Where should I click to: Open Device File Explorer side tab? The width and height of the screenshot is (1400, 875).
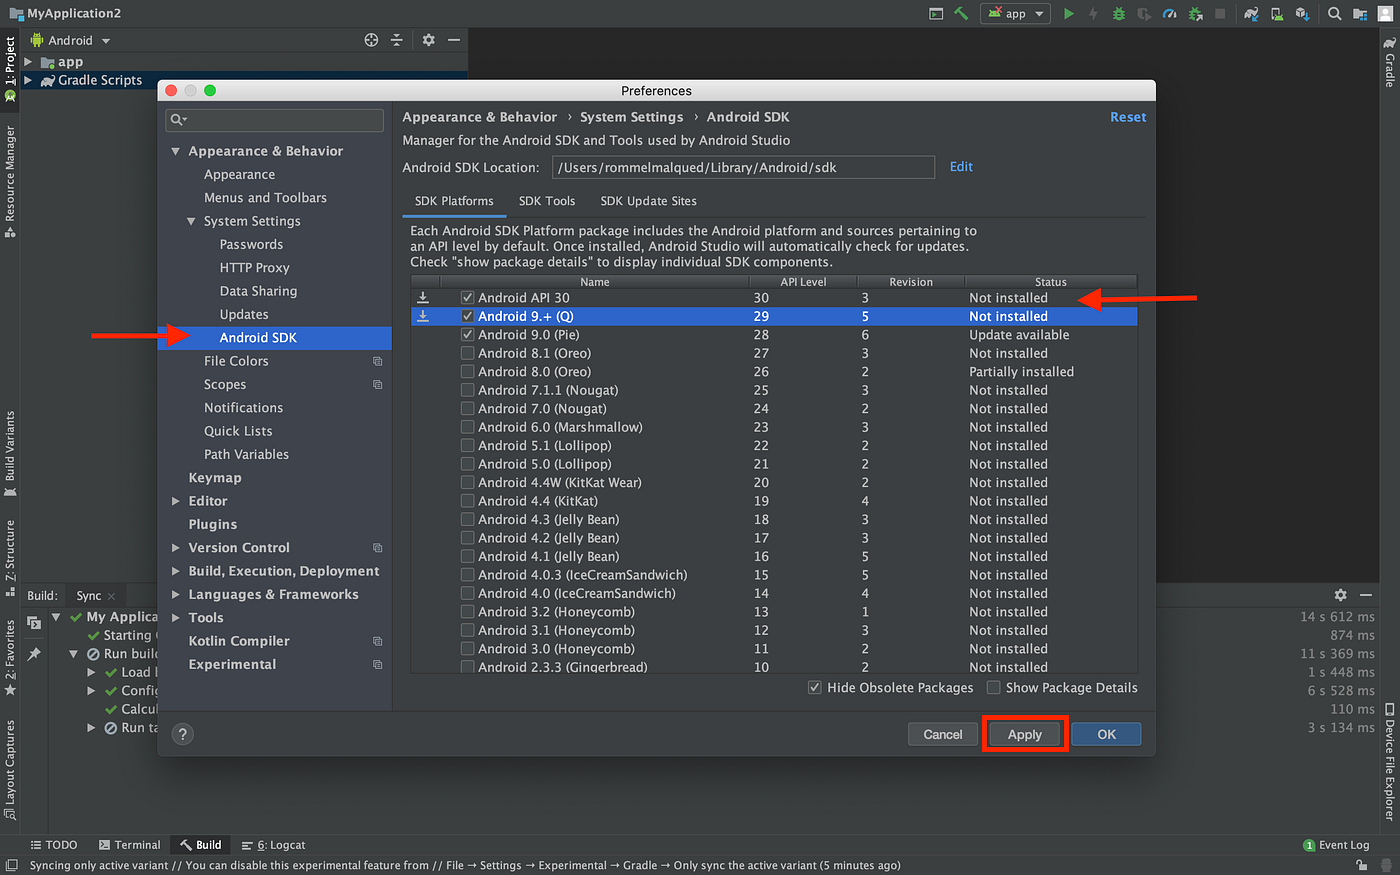[1389, 763]
